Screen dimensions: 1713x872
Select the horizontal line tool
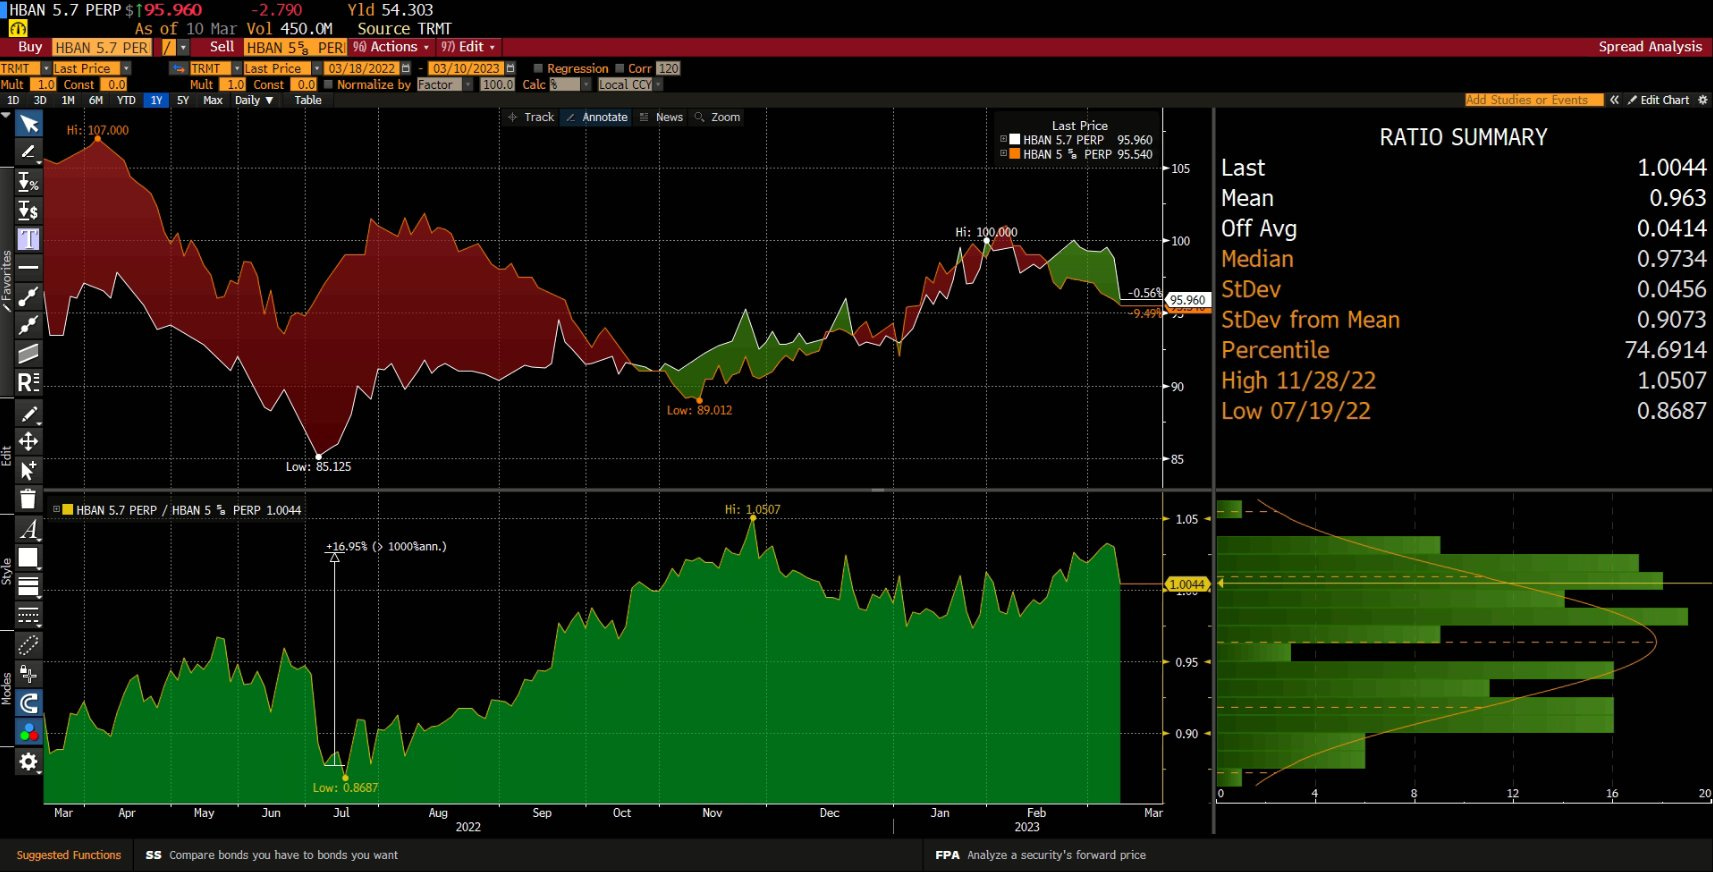click(28, 267)
